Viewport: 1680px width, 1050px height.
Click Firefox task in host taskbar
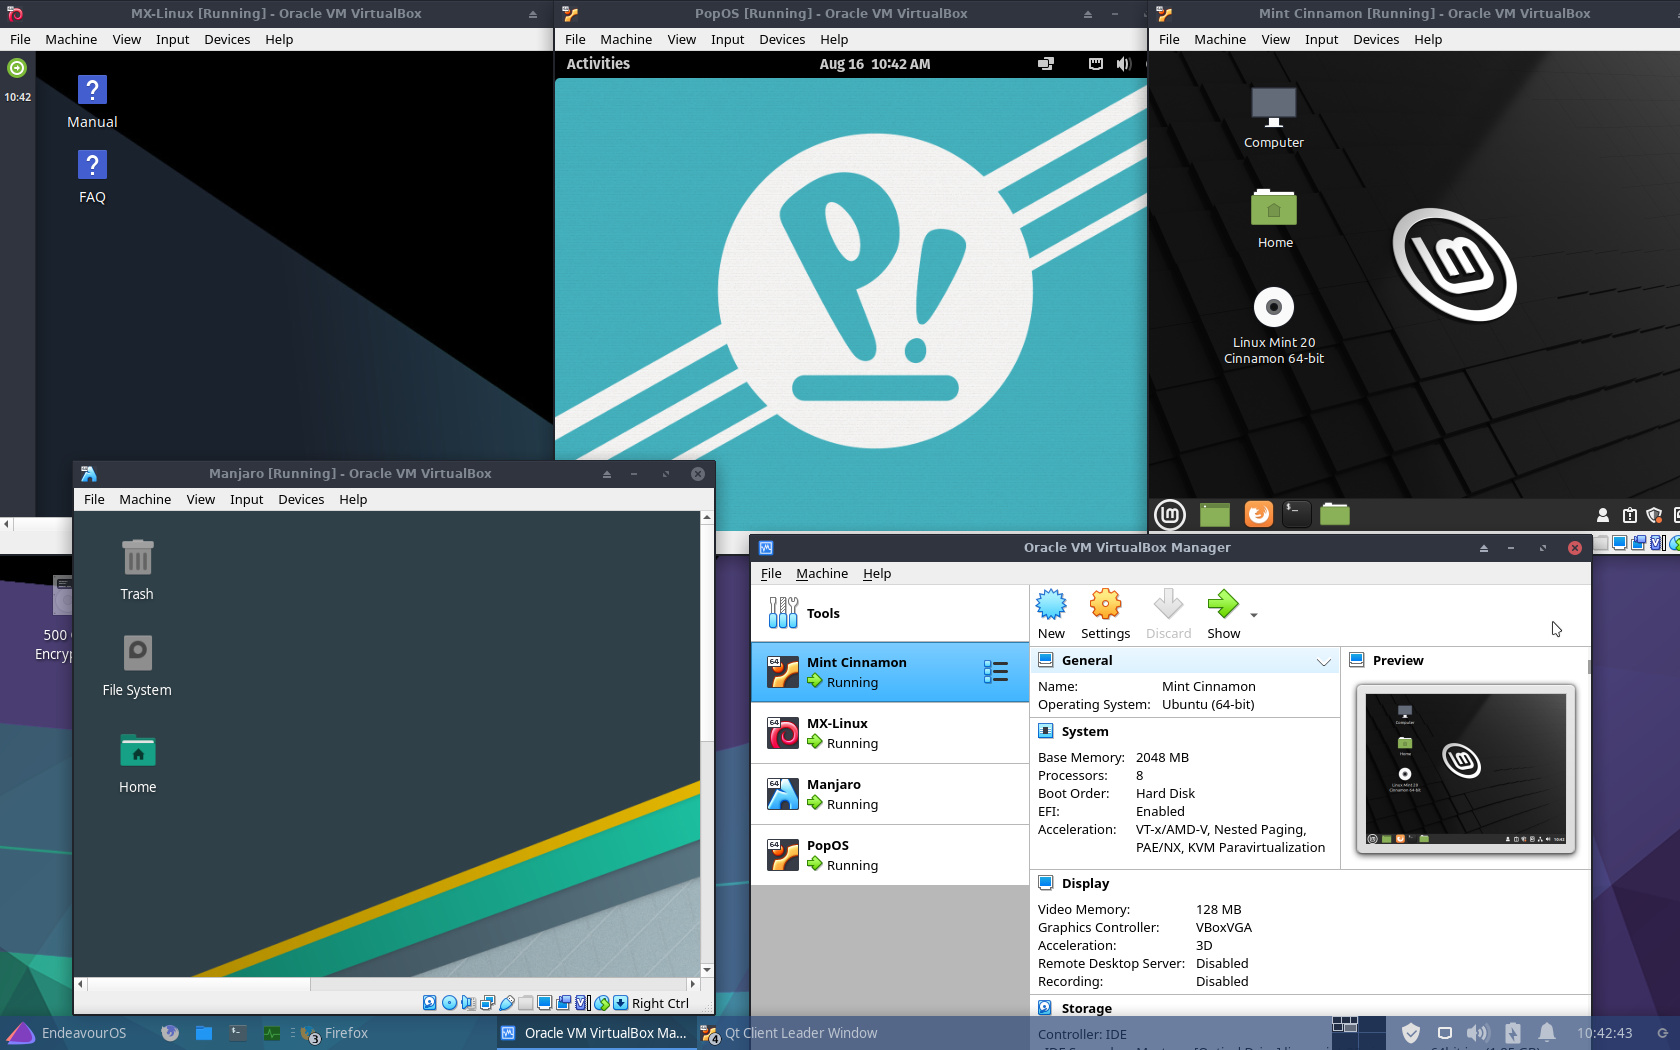tap(335, 1033)
